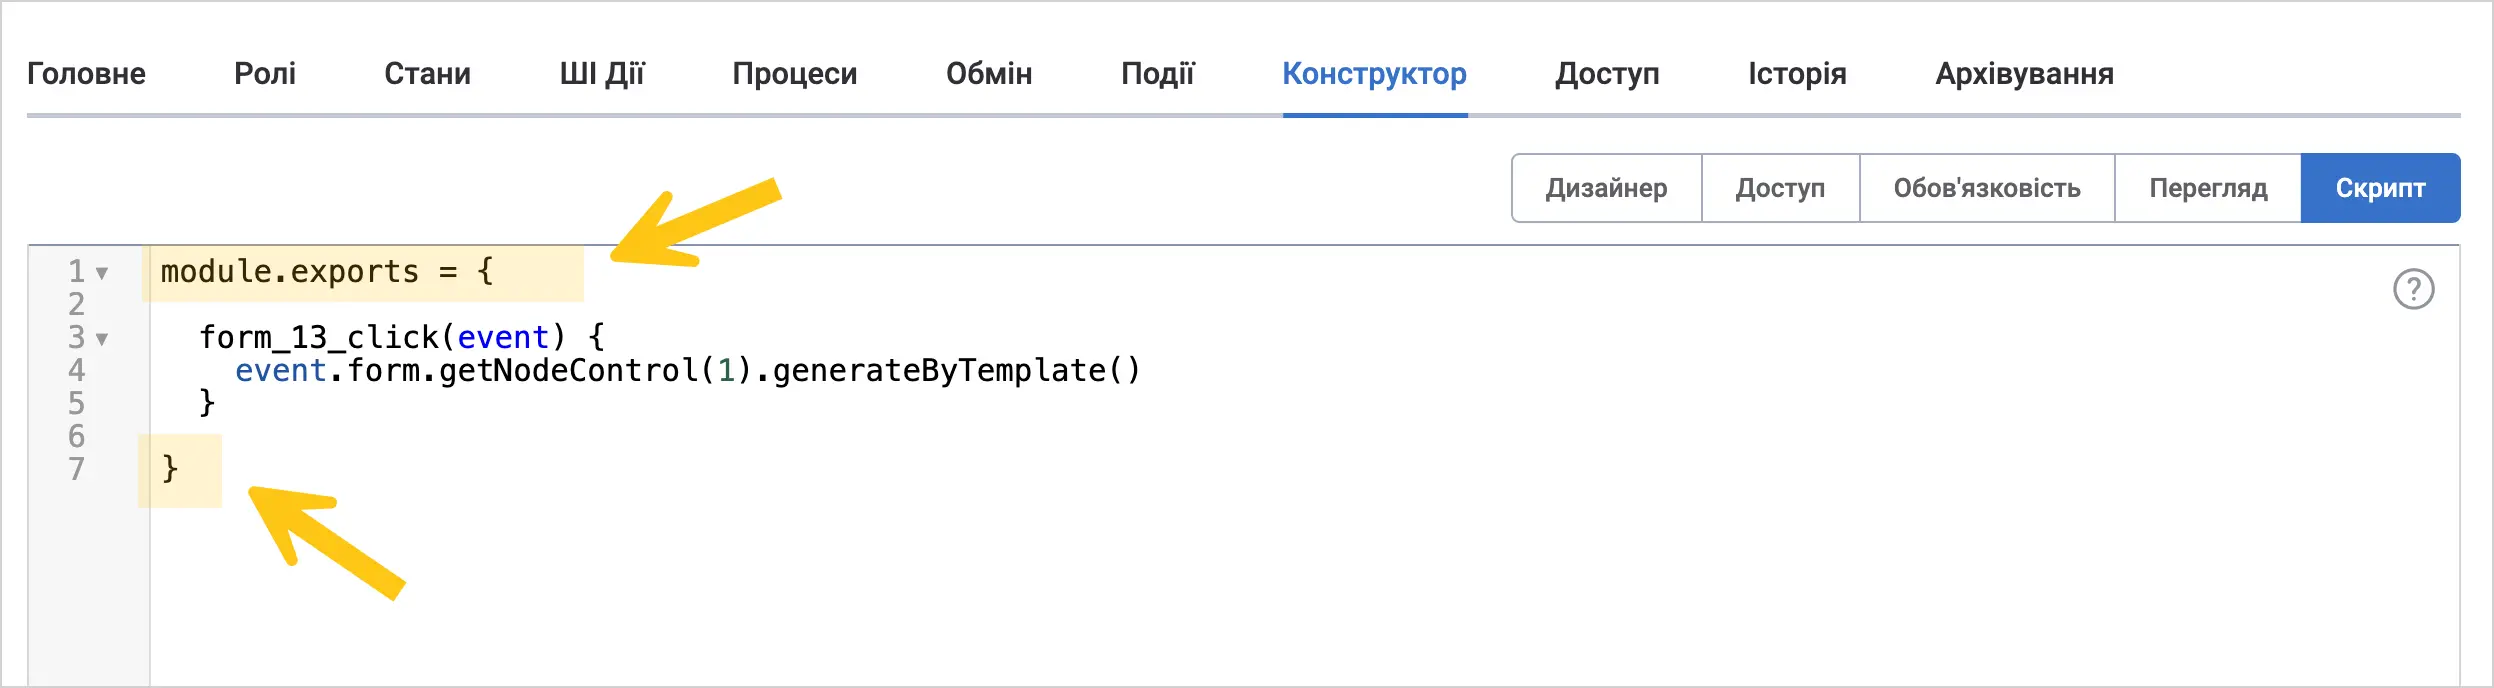Open the Події tab
The image size is (2494, 688).
click(x=1158, y=74)
